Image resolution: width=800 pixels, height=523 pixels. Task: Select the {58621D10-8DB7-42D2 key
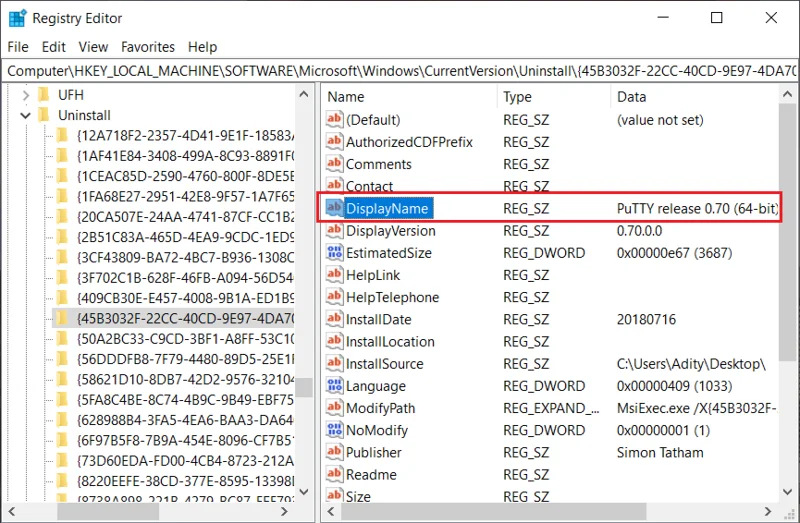[x=185, y=380]
